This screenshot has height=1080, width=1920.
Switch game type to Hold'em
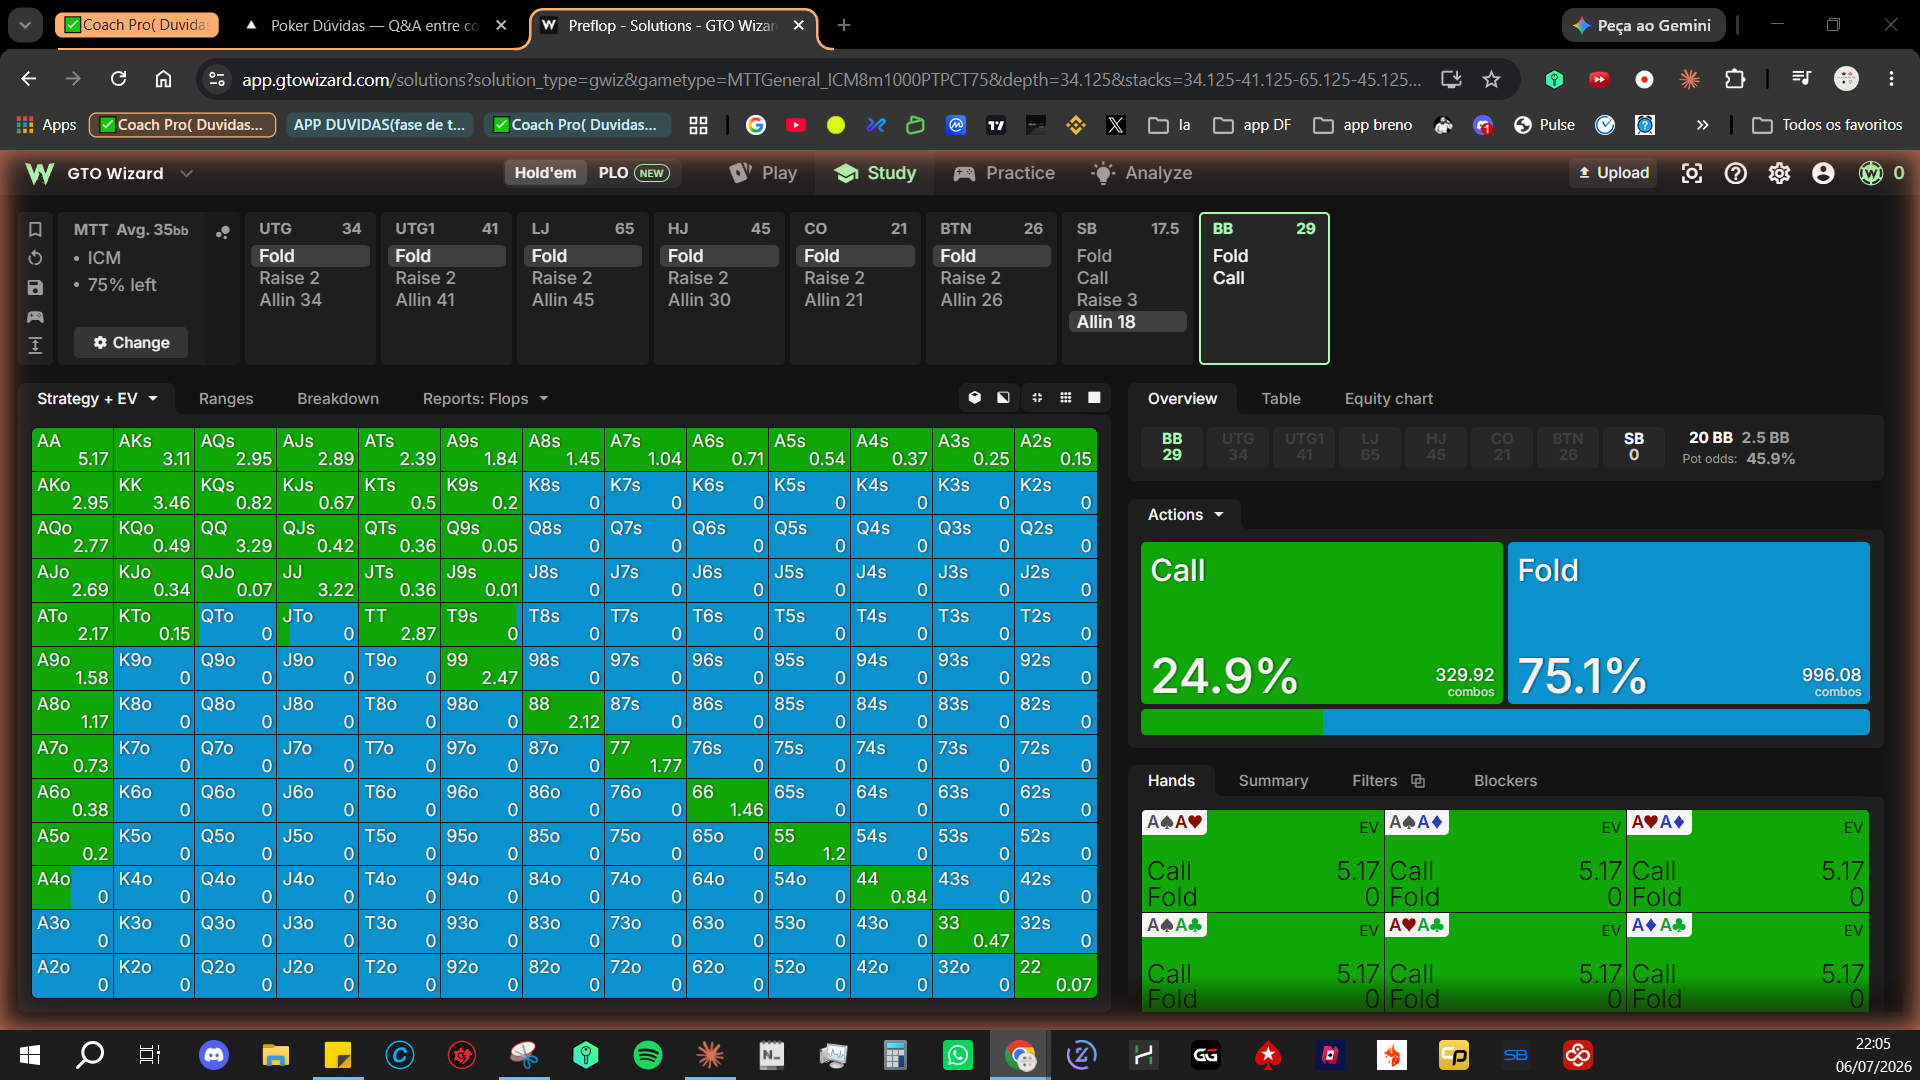point(545,173)
